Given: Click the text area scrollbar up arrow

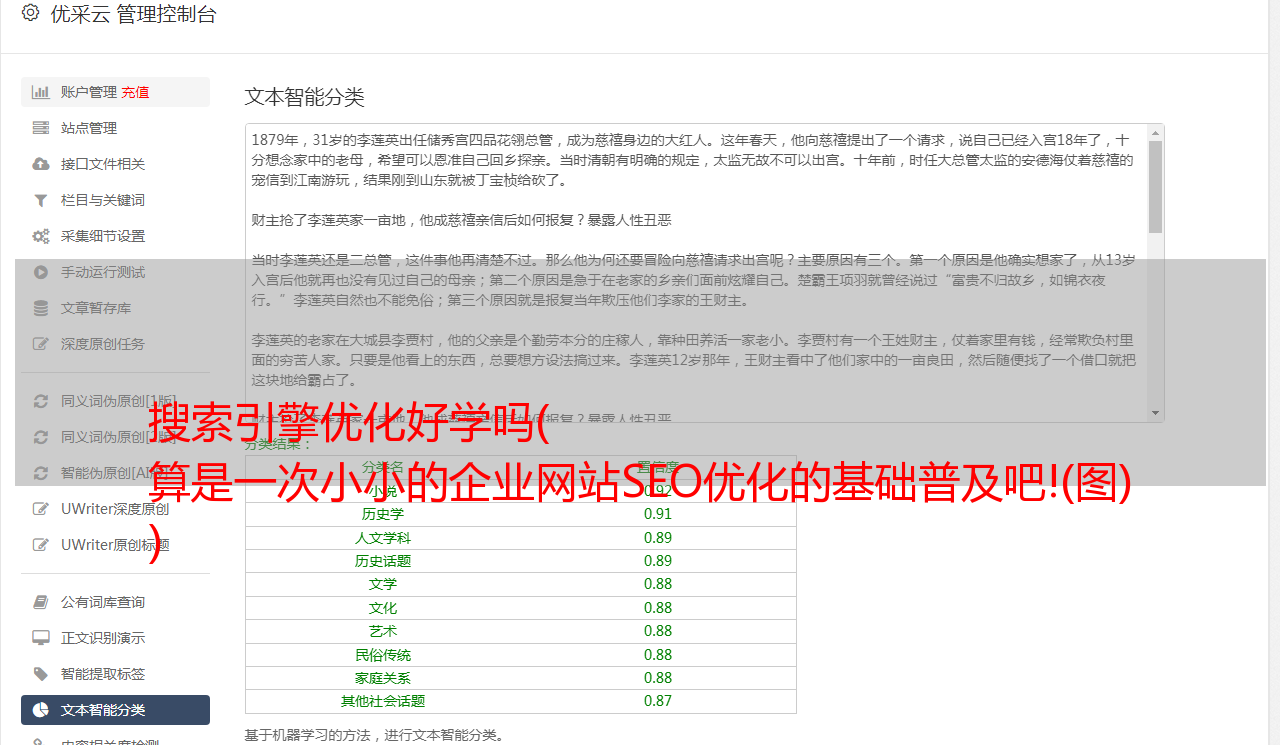Looking at the screenshot, I should coord(1156,132).
